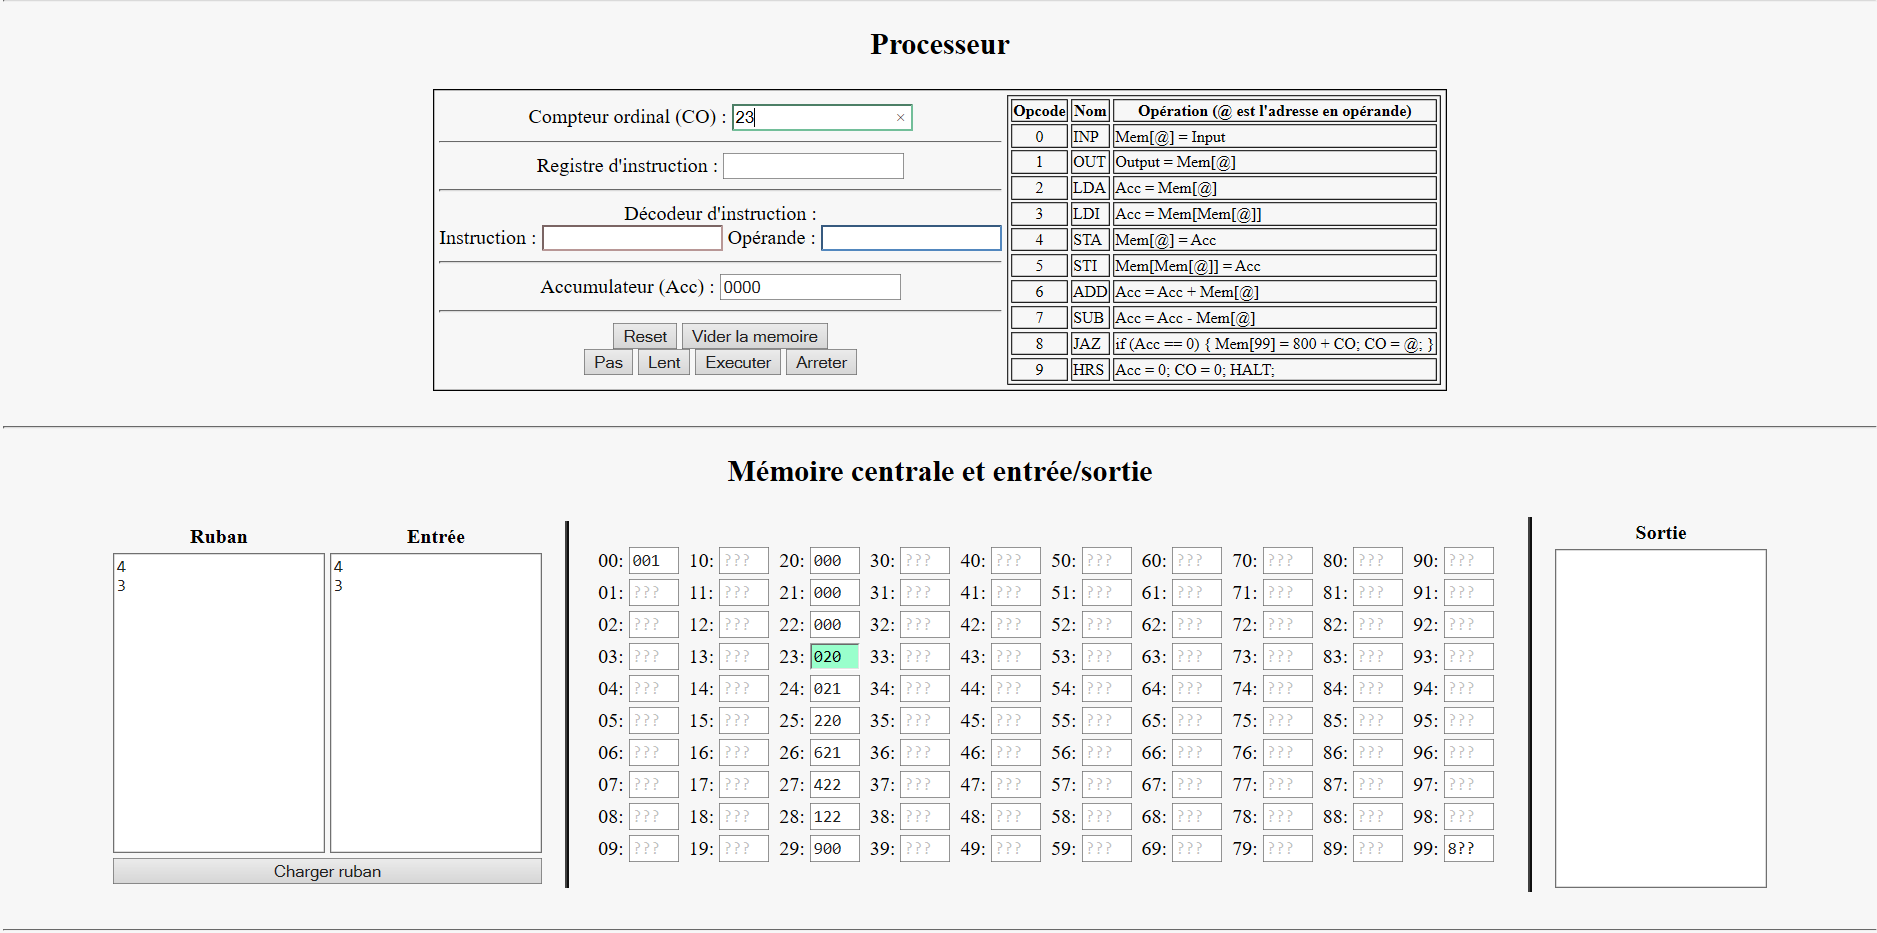Click the Opcode column header

1039,111
